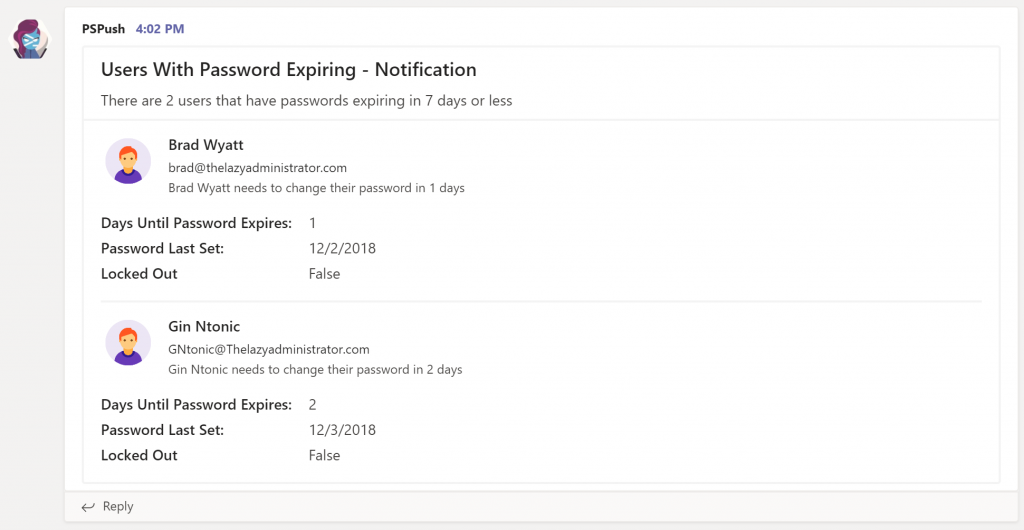Click the 4:02 PM message timestamp
The image size is (1024, 530).
pyautogui.click(x=160, y=29)
